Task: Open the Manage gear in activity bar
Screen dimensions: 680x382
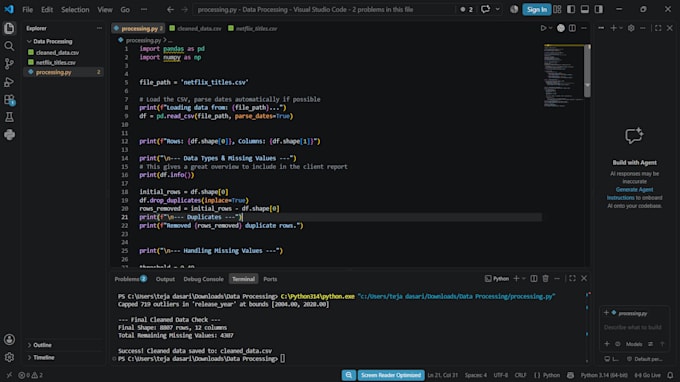Action: click(x=9, y=357)
